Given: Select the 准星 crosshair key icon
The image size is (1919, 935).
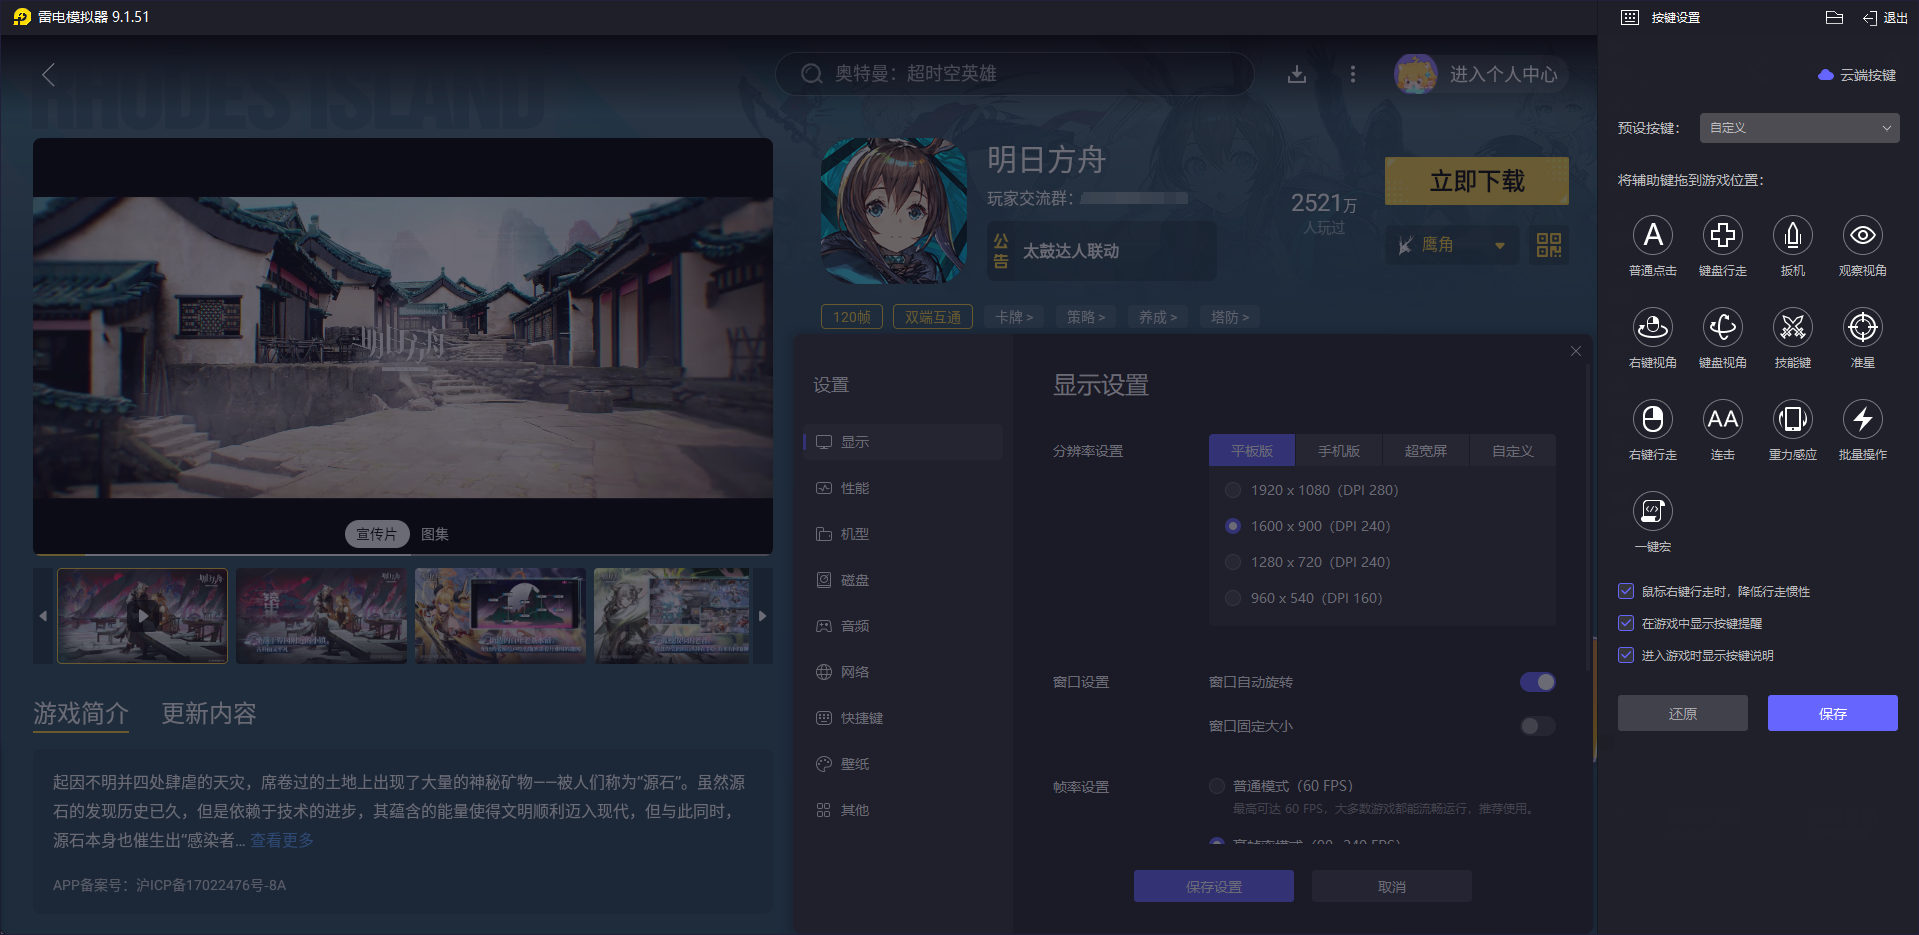Looking at the screenshot, I should 1862,328.
